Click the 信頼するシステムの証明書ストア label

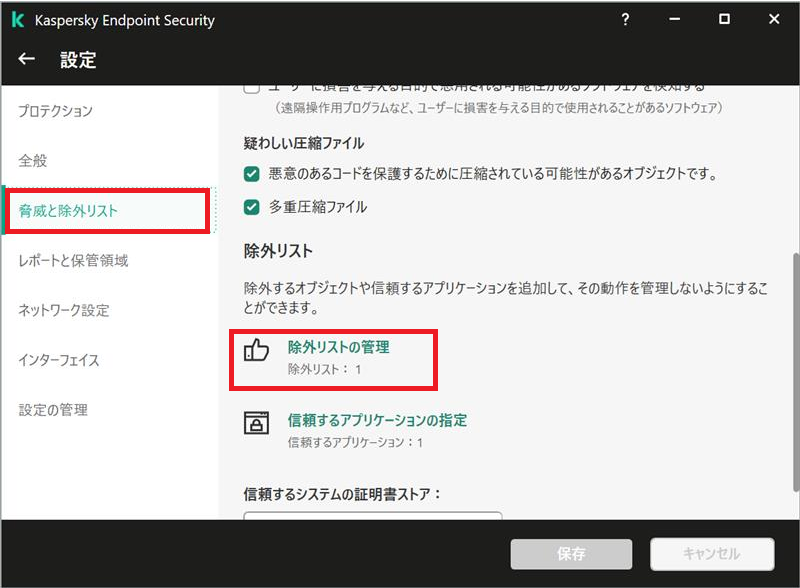click(342, 494)
